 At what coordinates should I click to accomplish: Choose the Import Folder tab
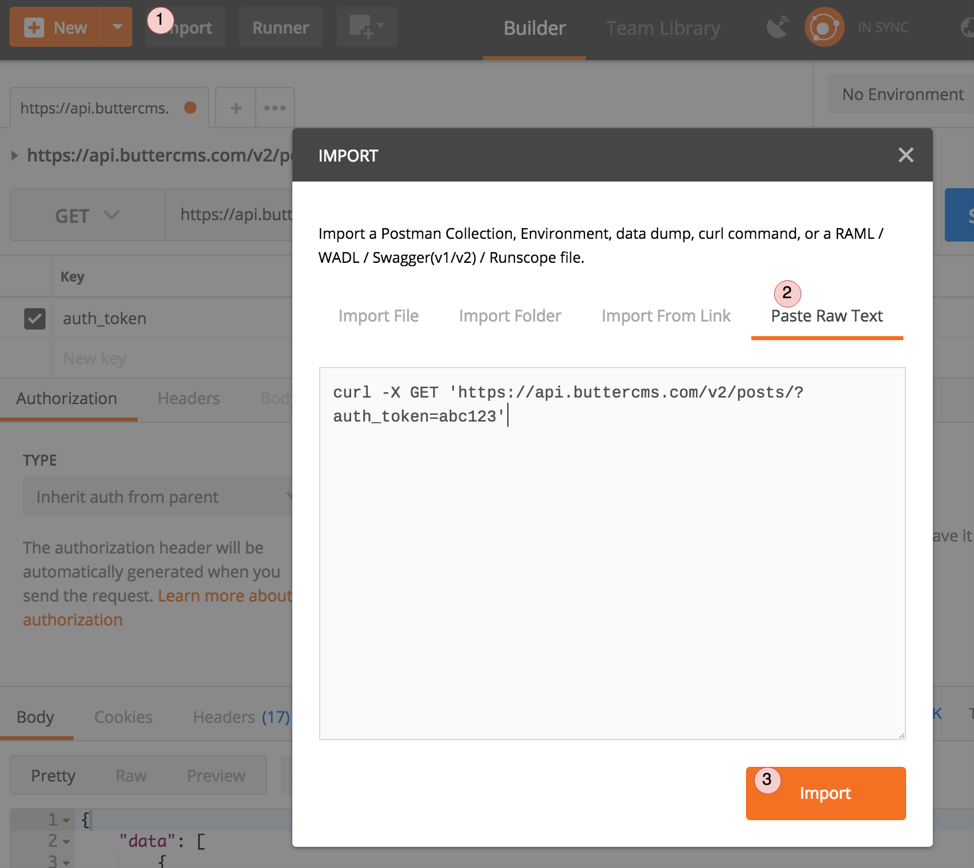pyautogui.click(x=510, y=316)
